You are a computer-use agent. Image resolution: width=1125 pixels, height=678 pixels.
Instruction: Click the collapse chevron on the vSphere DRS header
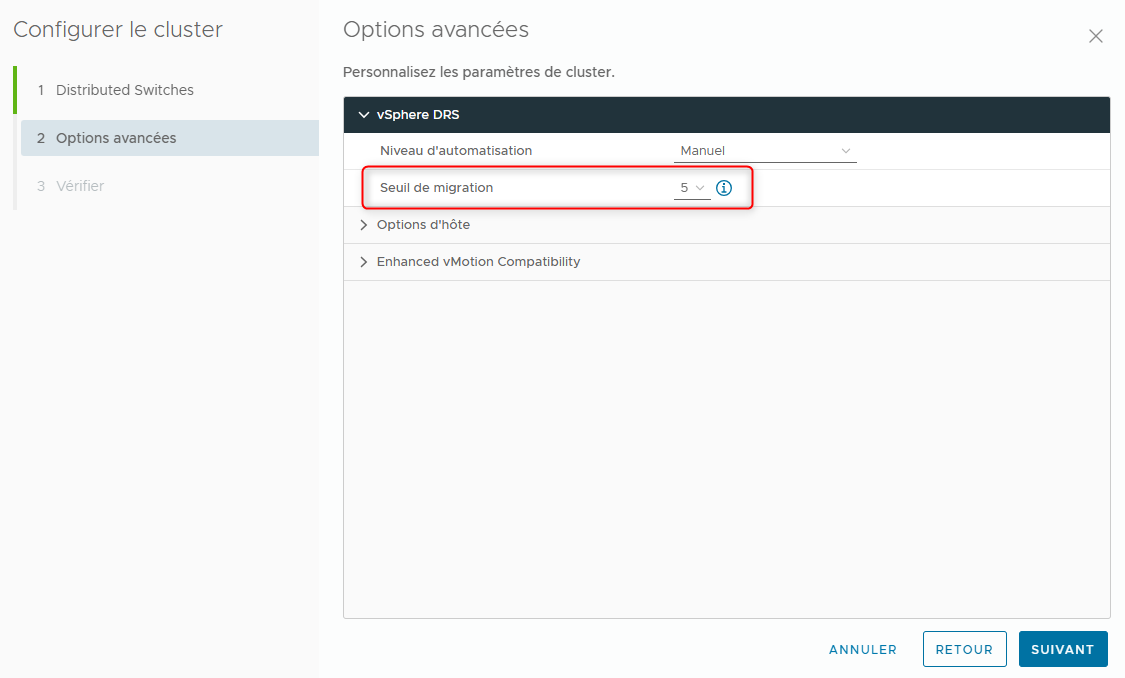(x=364, y=114)
